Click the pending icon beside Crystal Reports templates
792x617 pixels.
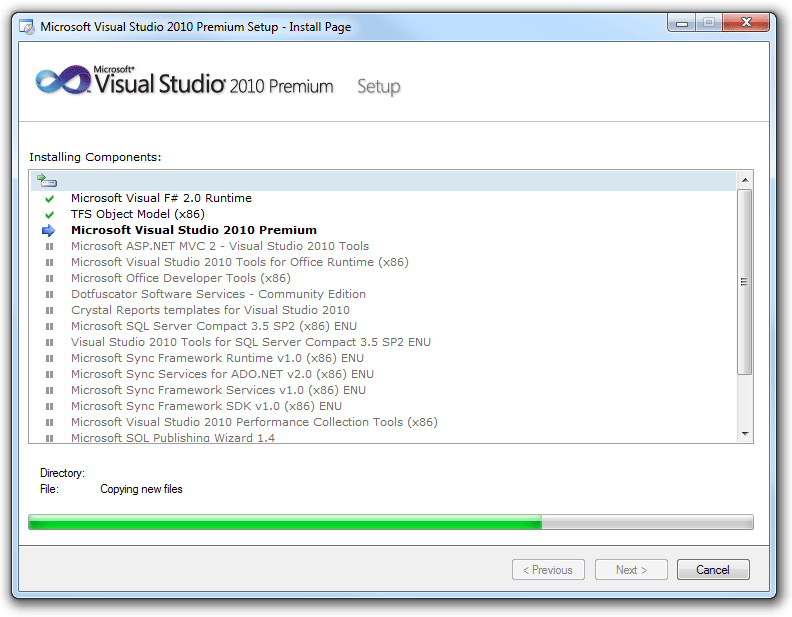click(50, 311)
